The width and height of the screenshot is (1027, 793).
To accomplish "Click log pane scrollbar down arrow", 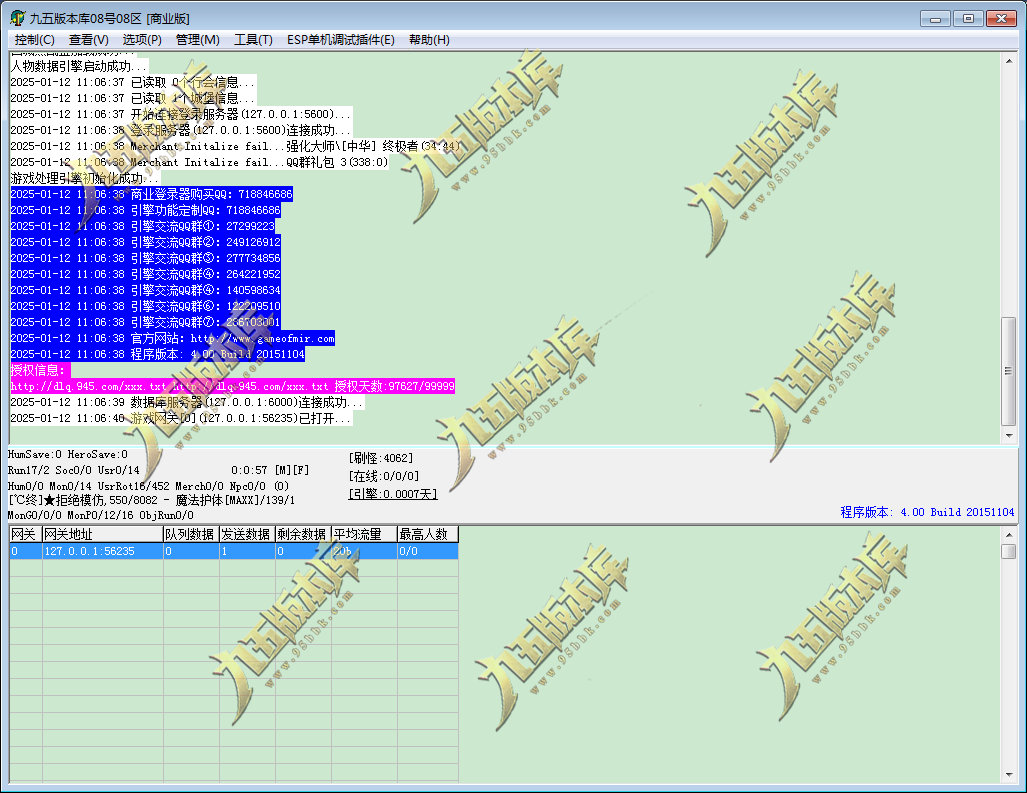I will pyautogui.click(x=1009, y=435).
